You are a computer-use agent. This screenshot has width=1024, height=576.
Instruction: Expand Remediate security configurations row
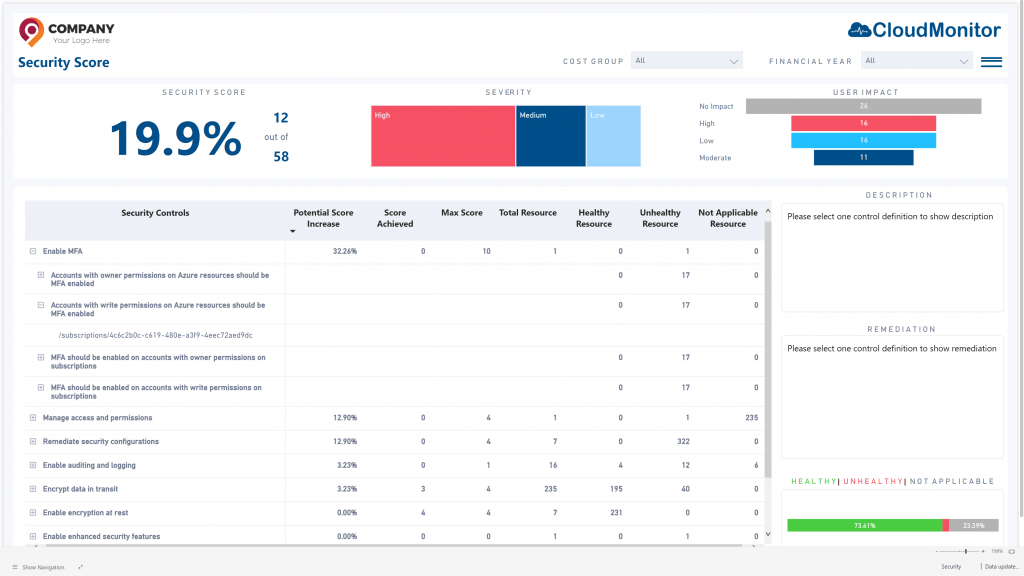coord(33,442)
